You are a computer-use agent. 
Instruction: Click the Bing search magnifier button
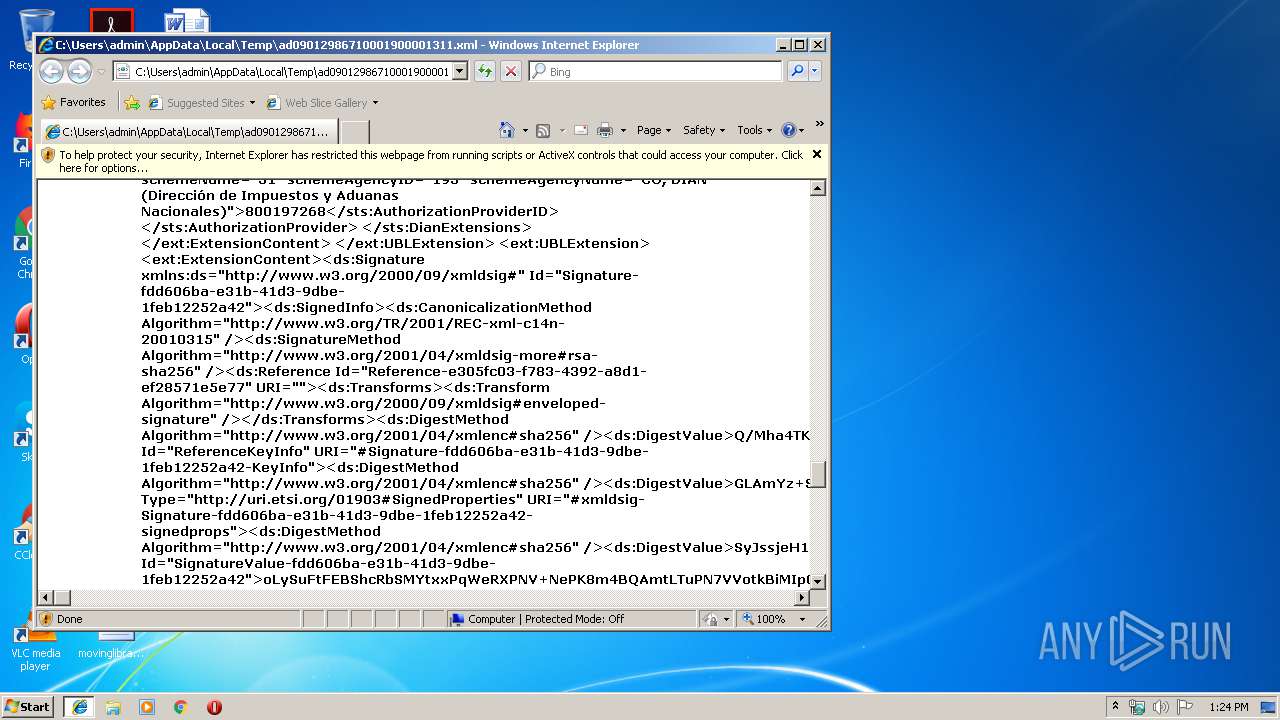coord(797,71)
